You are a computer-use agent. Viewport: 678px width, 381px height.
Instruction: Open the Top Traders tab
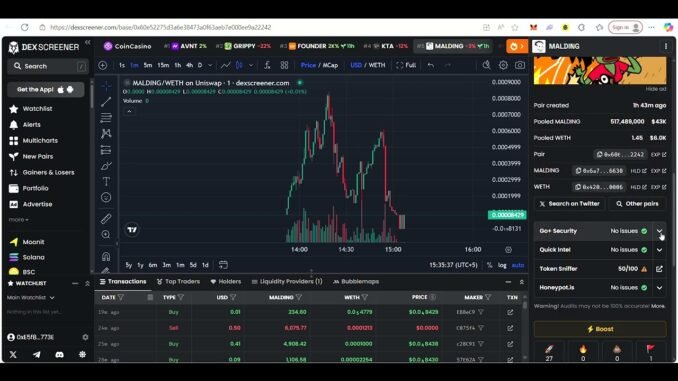178,282
